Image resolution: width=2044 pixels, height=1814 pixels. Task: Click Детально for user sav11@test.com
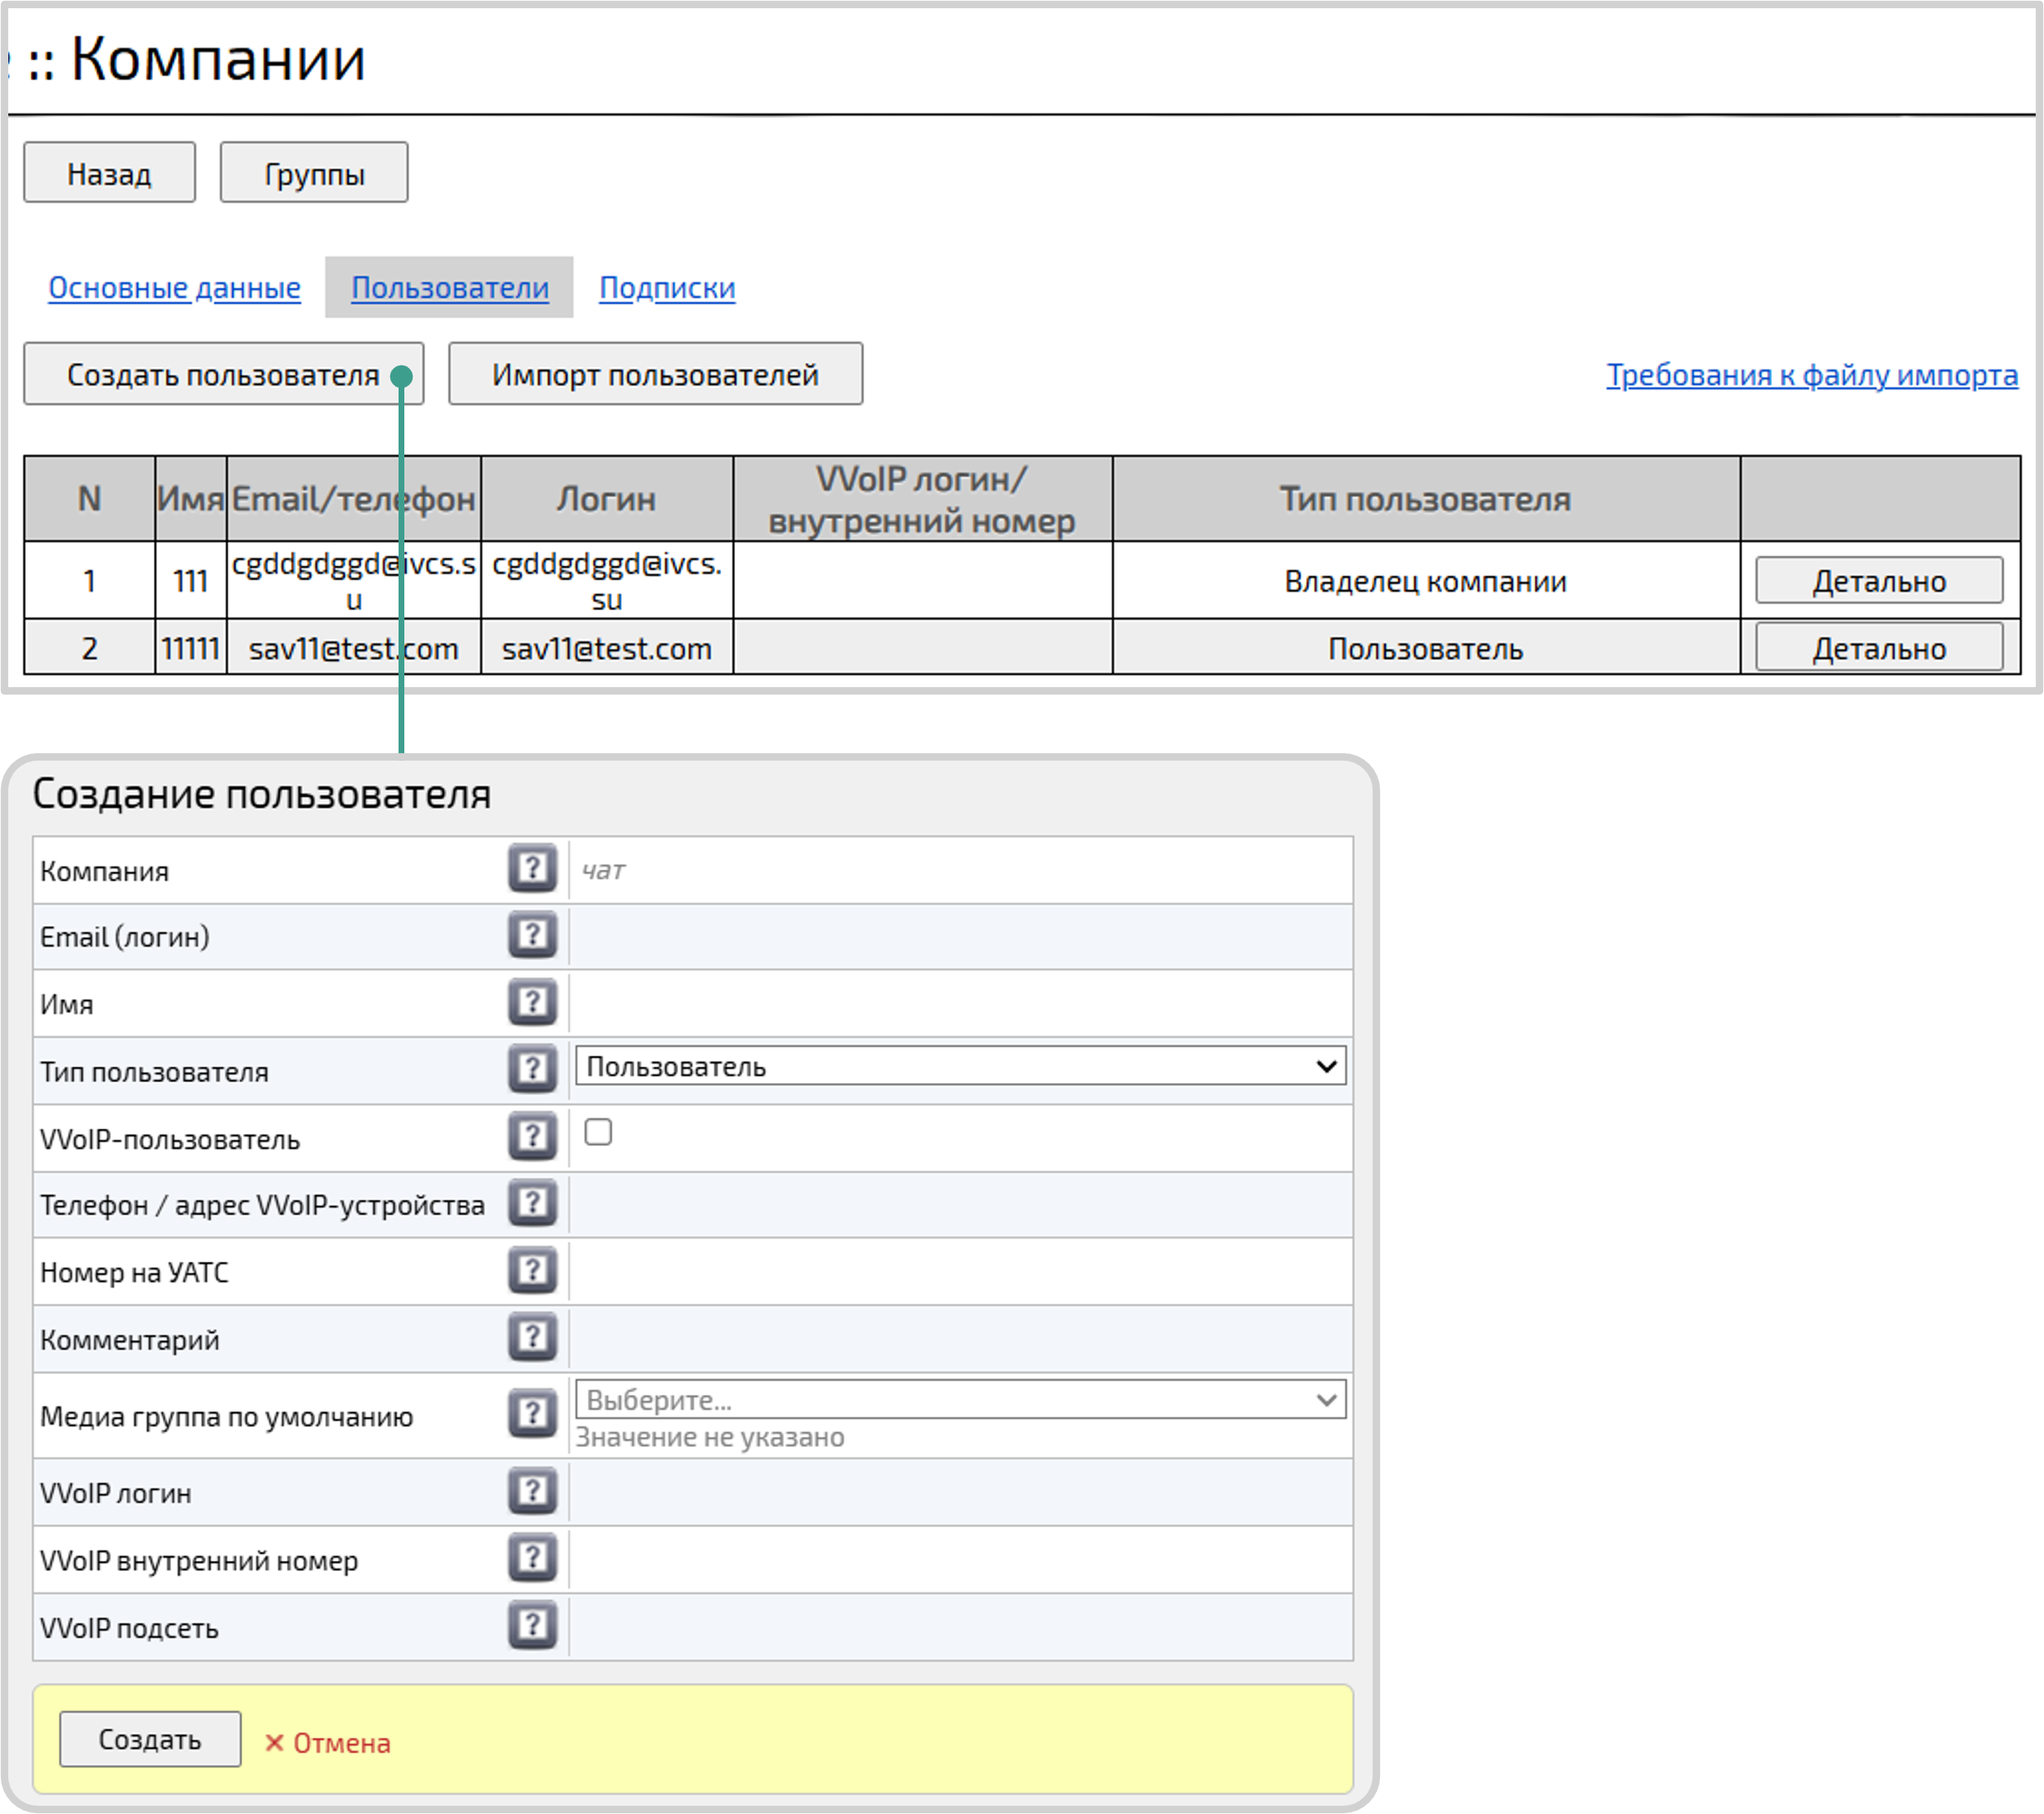[1878, 649]
